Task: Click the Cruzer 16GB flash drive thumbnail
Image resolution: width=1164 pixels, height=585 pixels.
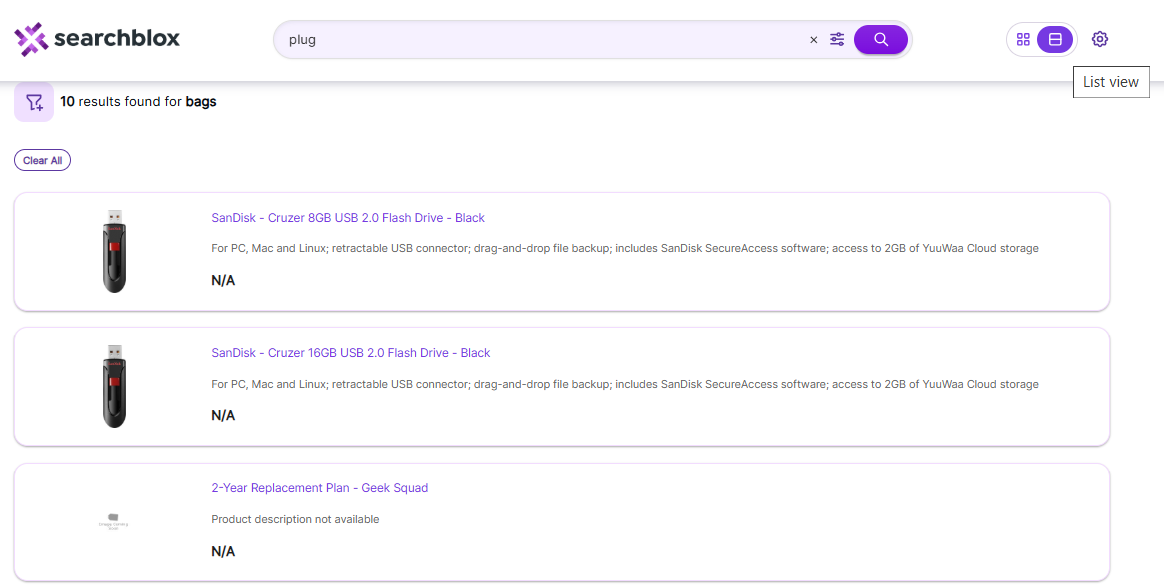Action: pos(114,386)
